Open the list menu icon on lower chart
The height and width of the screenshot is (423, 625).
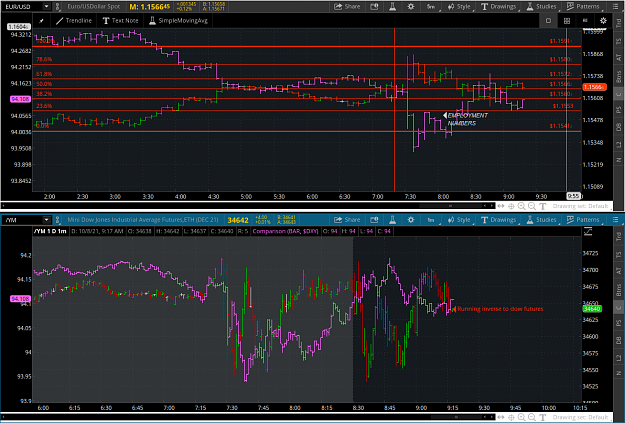coord(615,220)
